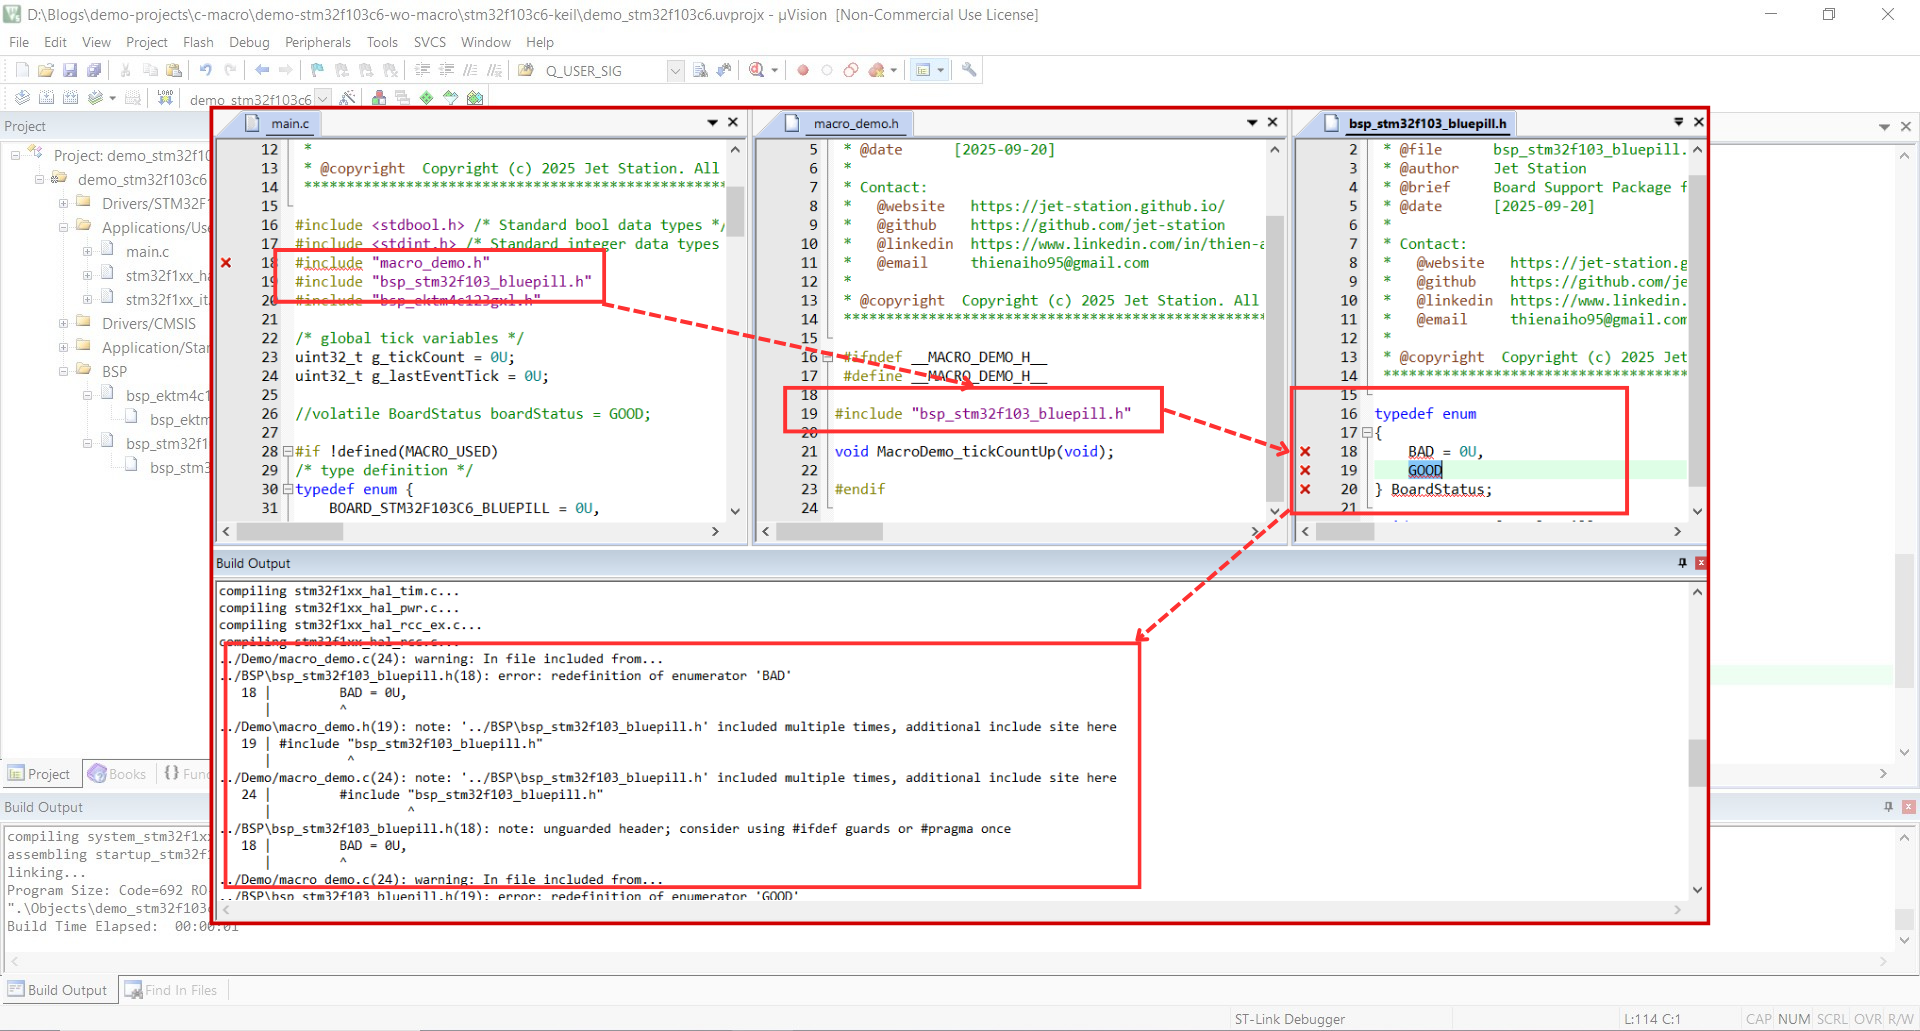Start debug session magnifier icon
The height and width of the screenshot is (1031, 1920).
pyautogui.click(x=757, y=70)
